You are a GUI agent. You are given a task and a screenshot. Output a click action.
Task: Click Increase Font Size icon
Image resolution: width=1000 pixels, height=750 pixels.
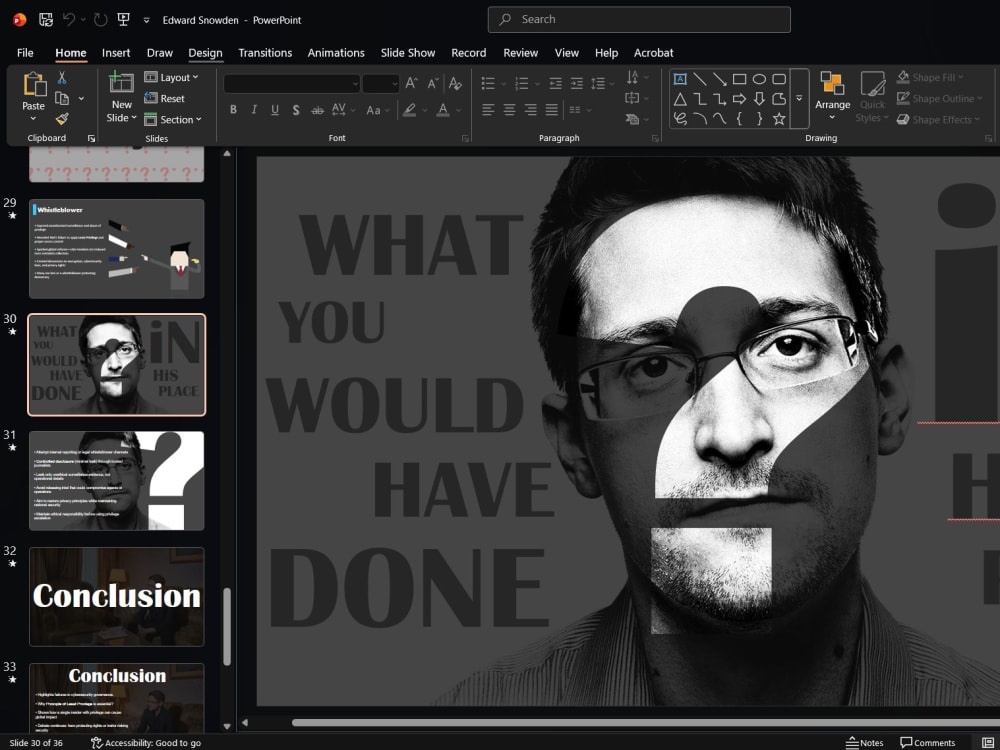[x=411, y=83]
